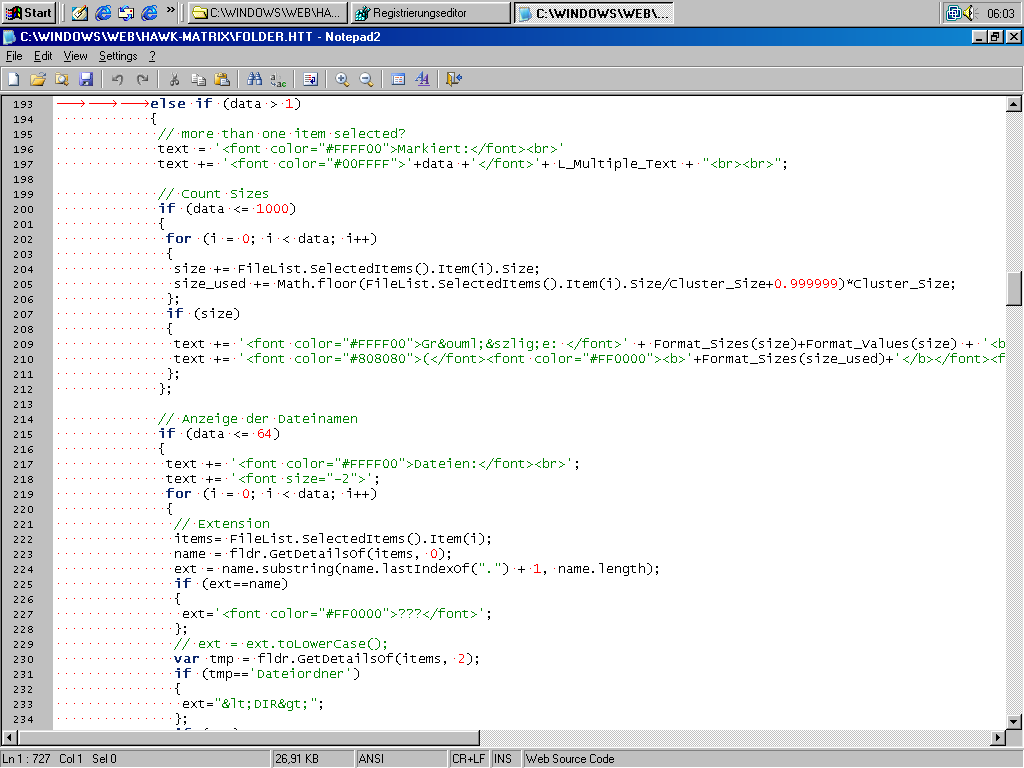Open the volume speaker tray icon
This screenshot has height=768, width=1024.
(969, 12)
